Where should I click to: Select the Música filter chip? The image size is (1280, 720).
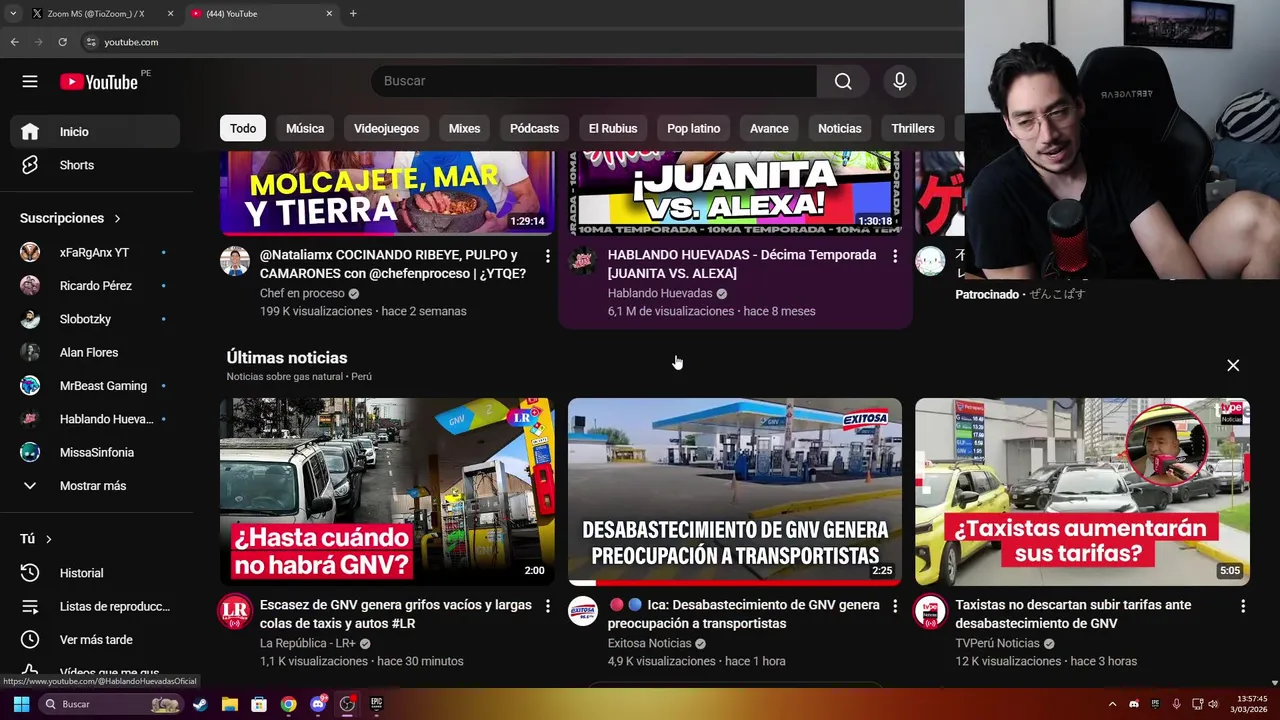point(305,128)
